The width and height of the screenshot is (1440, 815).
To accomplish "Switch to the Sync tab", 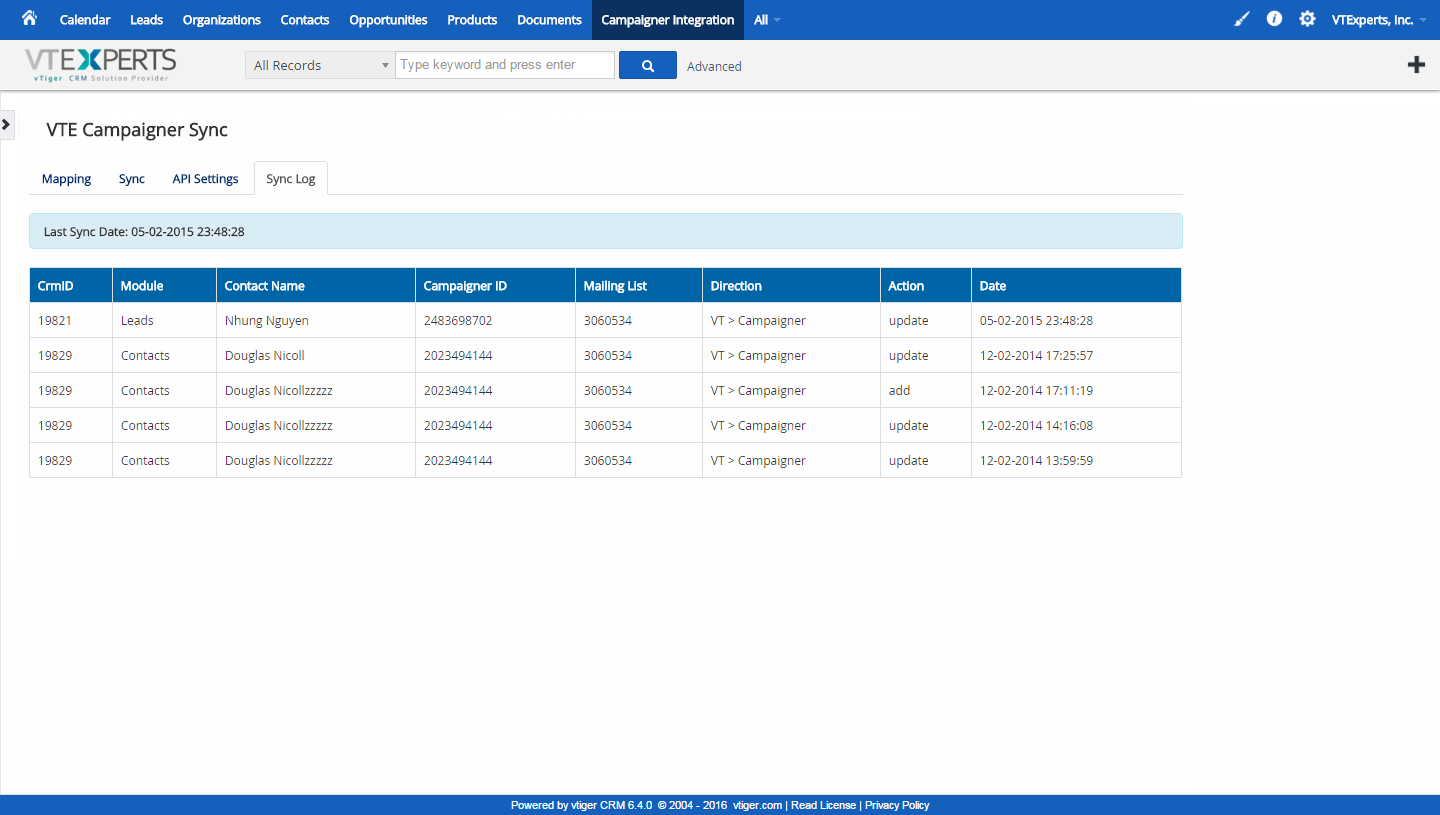I will pyautogui.click(x=132, y=179).
